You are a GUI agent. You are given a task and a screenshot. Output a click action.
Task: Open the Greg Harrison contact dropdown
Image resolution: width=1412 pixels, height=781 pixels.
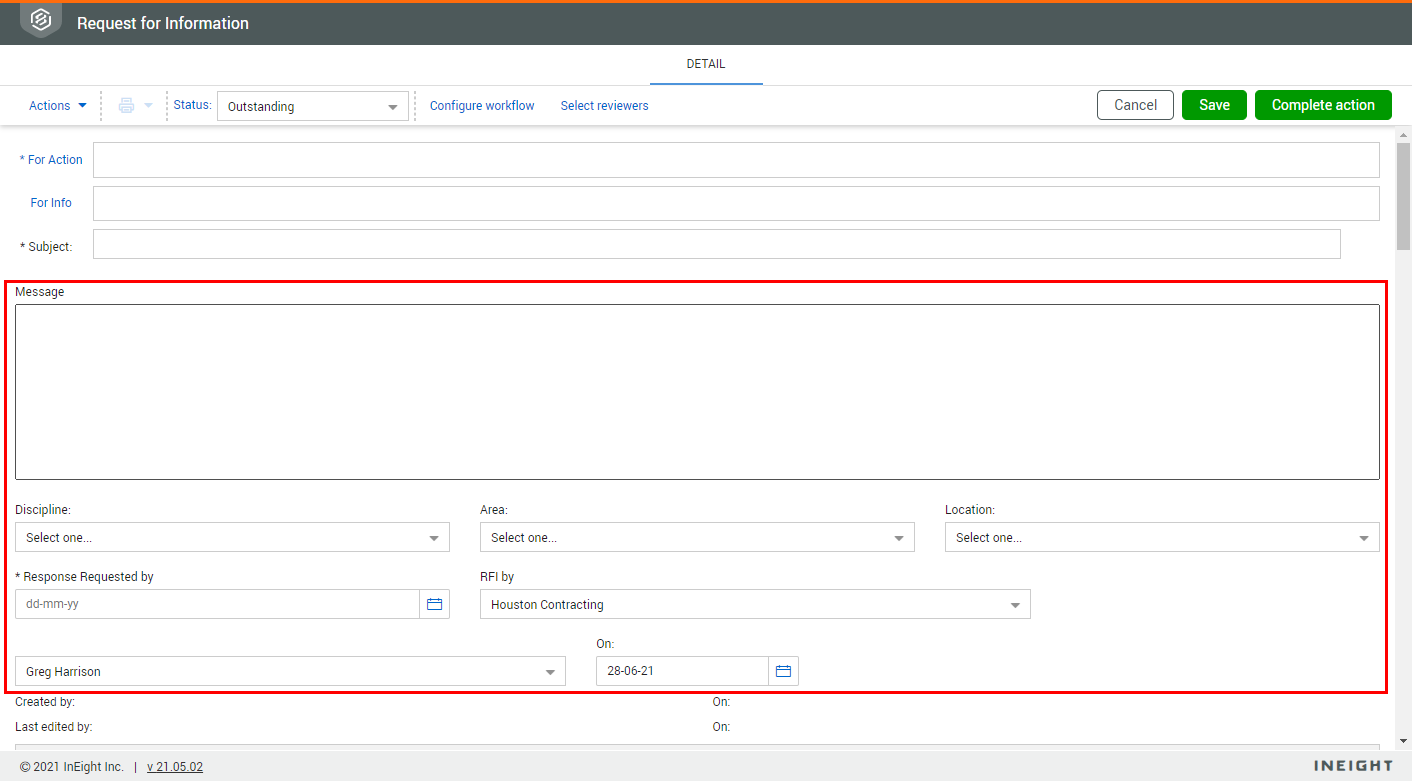[290, 672]
